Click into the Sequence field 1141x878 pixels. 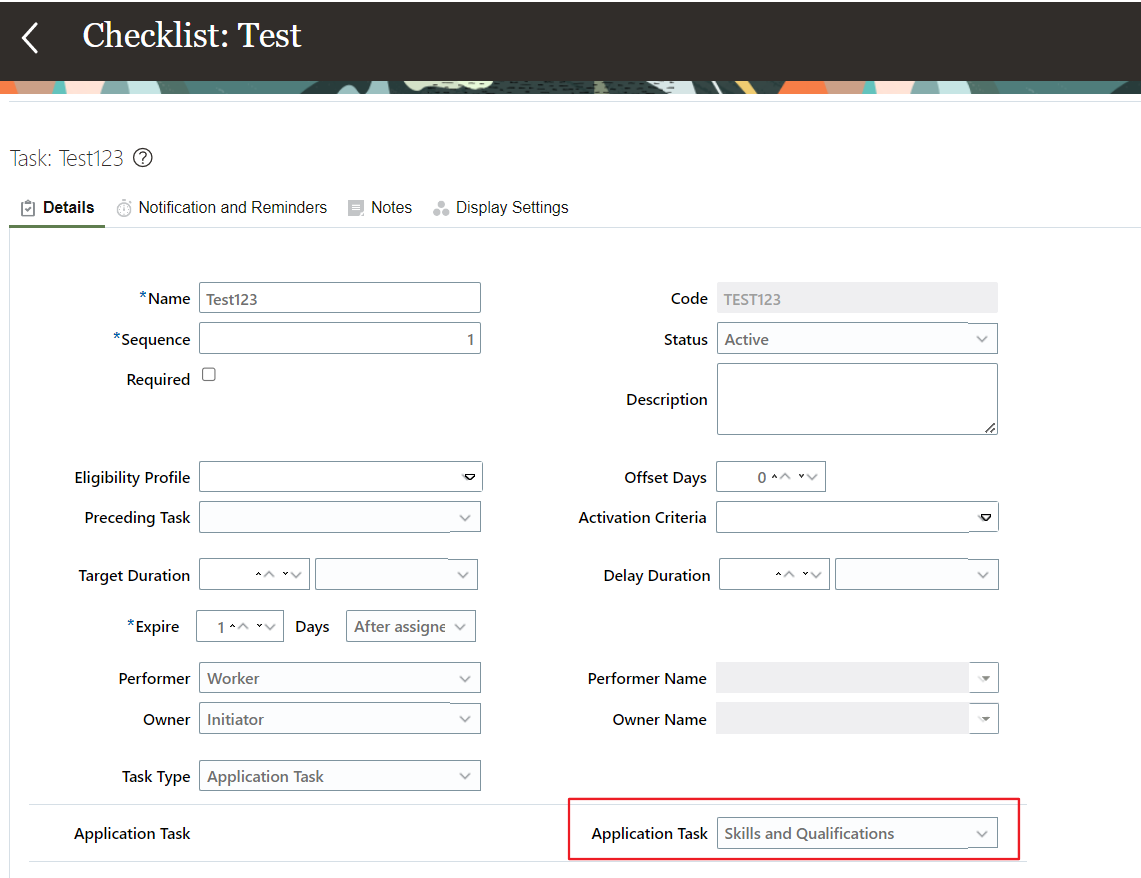click(x=340, y=338)
